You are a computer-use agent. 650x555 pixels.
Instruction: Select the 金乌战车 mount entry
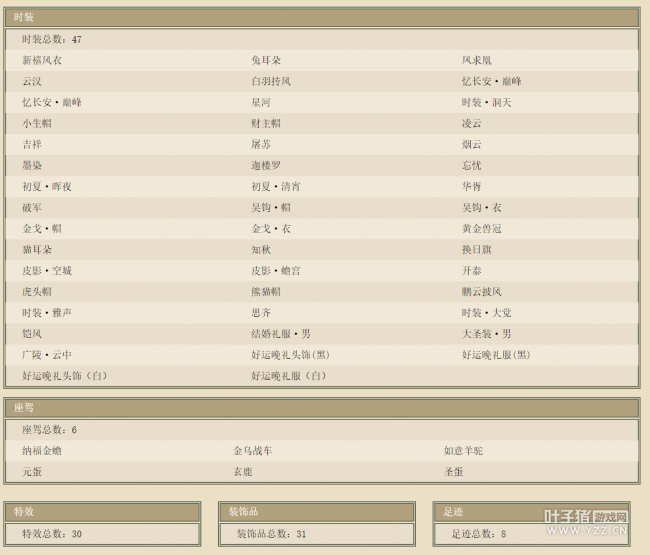[253, 451]
